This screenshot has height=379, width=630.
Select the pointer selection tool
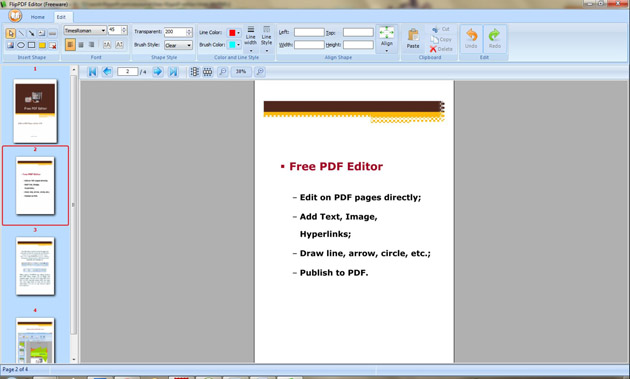coord(10,33)
